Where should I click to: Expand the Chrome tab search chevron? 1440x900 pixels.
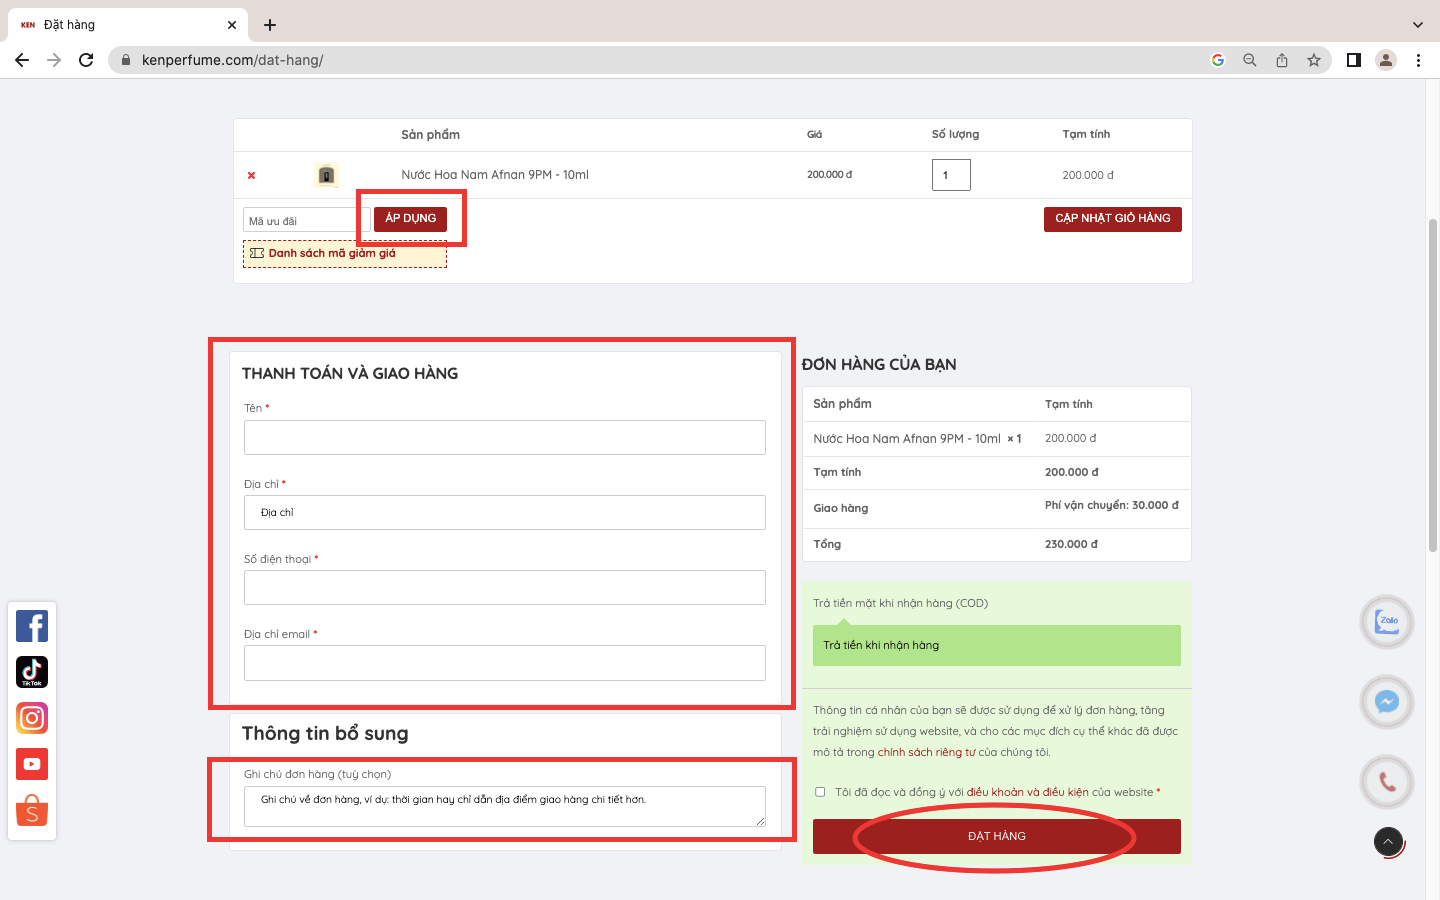pos(1417,25)
